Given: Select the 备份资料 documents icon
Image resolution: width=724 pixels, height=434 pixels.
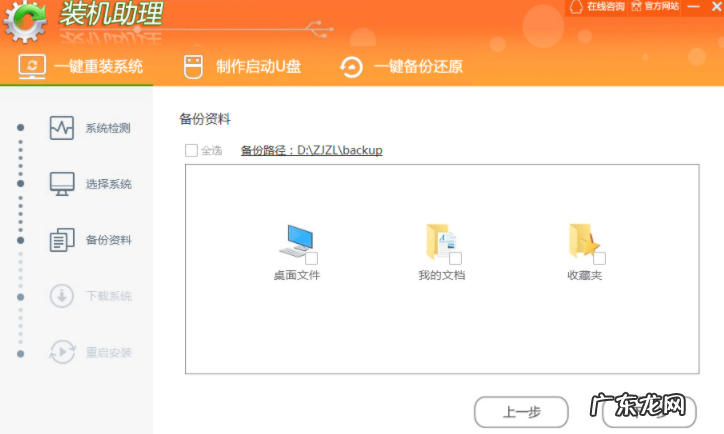Looking at the screenshot, I should tap(62, 240).
